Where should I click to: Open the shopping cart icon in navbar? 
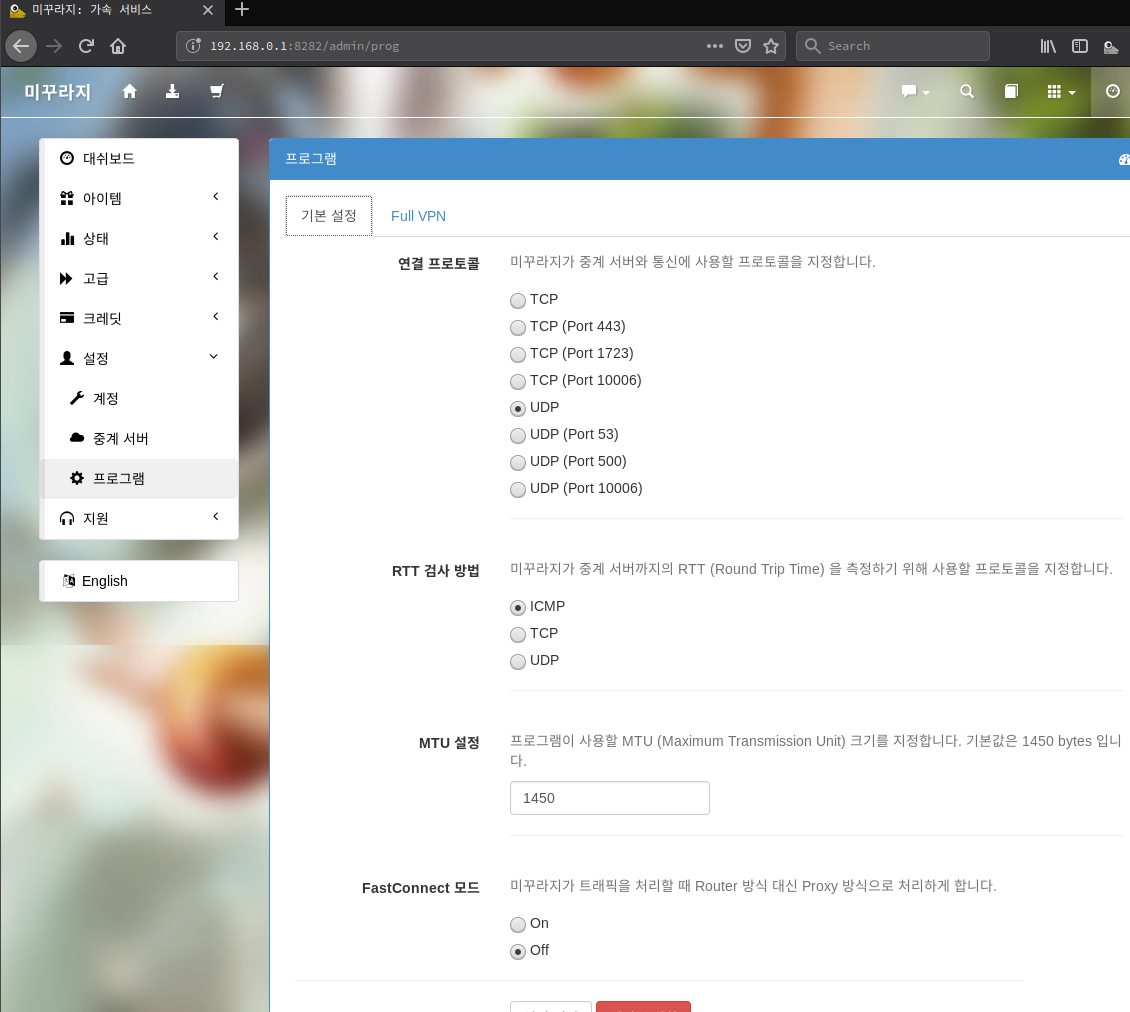coord(216,91)
